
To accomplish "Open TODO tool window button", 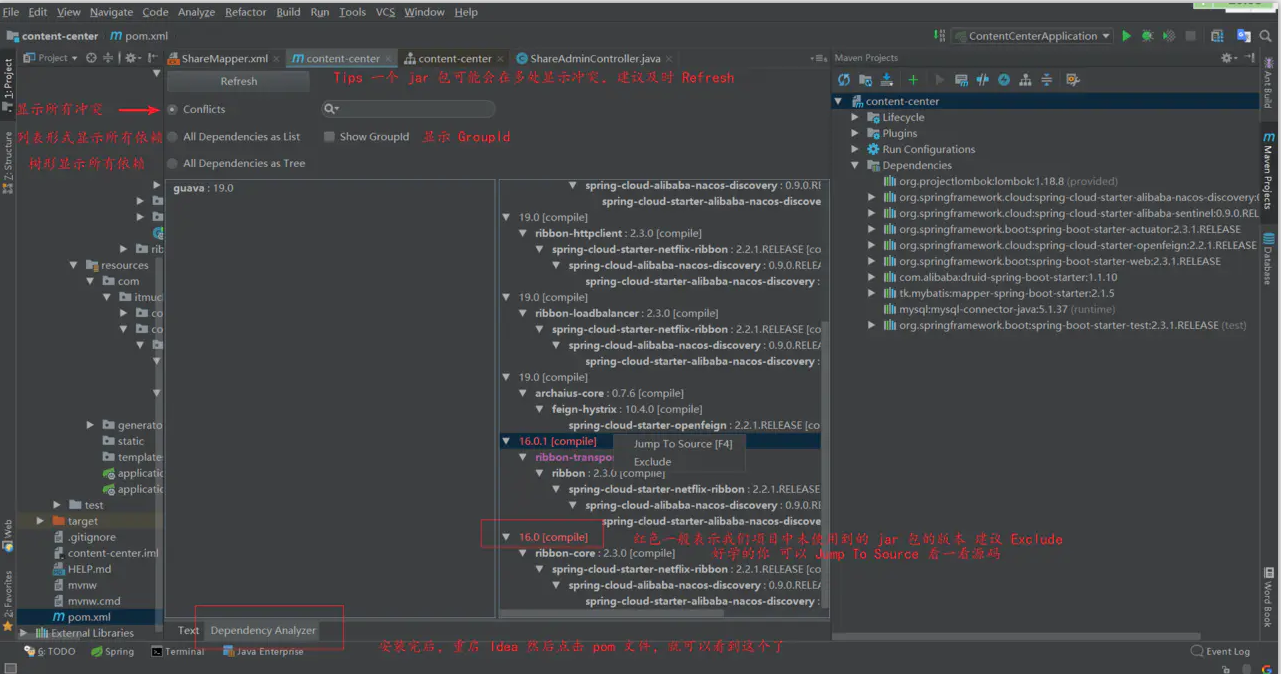I will click(50, 651).
